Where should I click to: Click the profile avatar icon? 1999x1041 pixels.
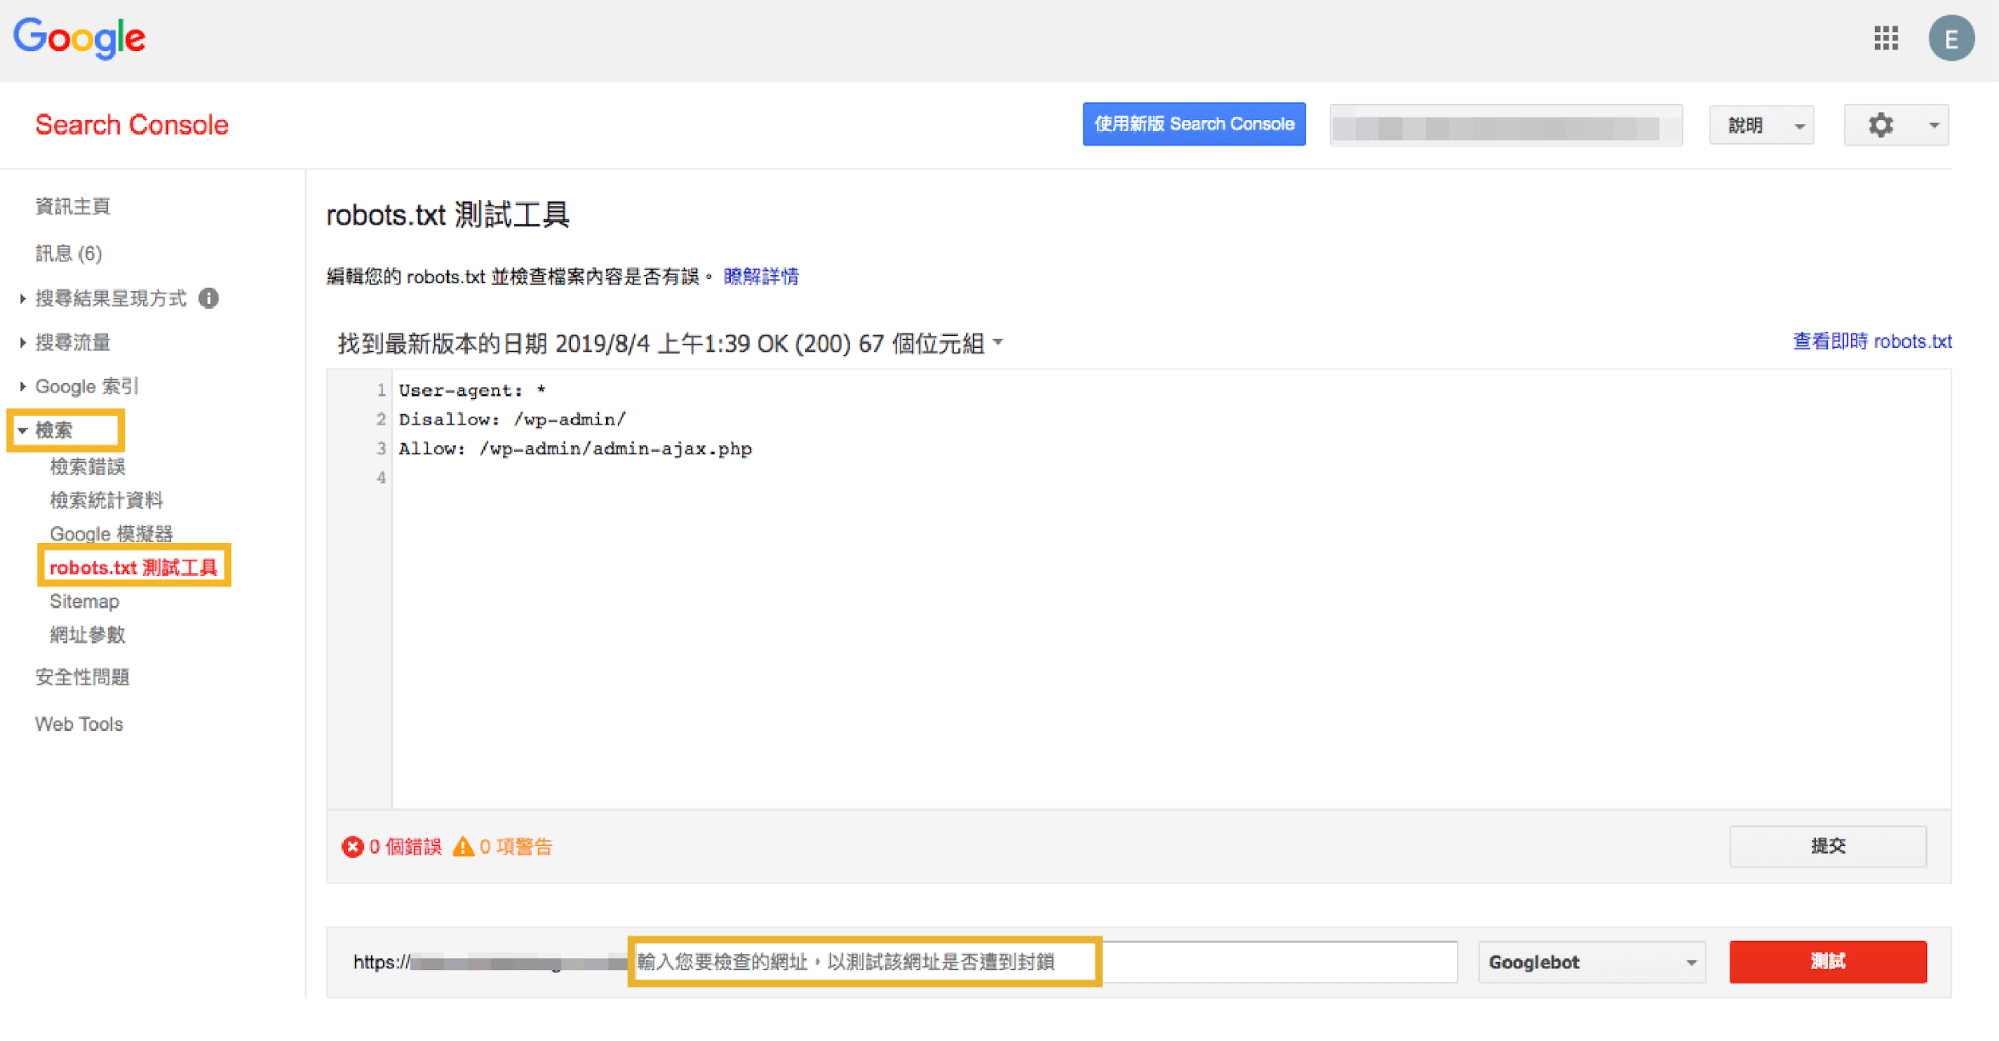click(x=1952, y=37)
